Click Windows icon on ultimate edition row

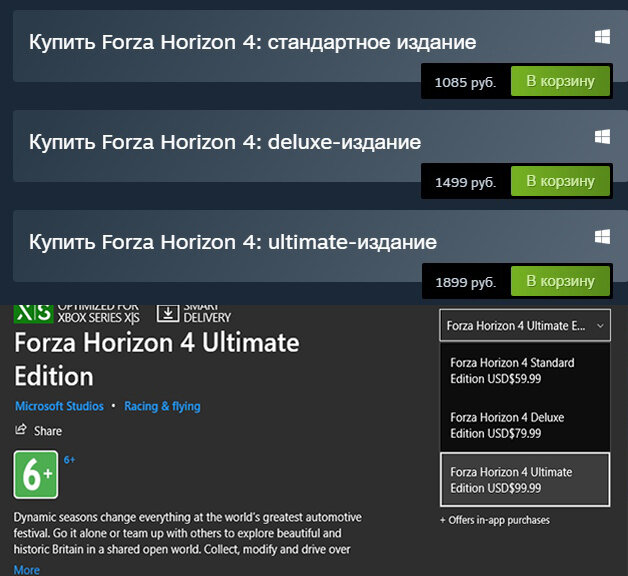602,237
